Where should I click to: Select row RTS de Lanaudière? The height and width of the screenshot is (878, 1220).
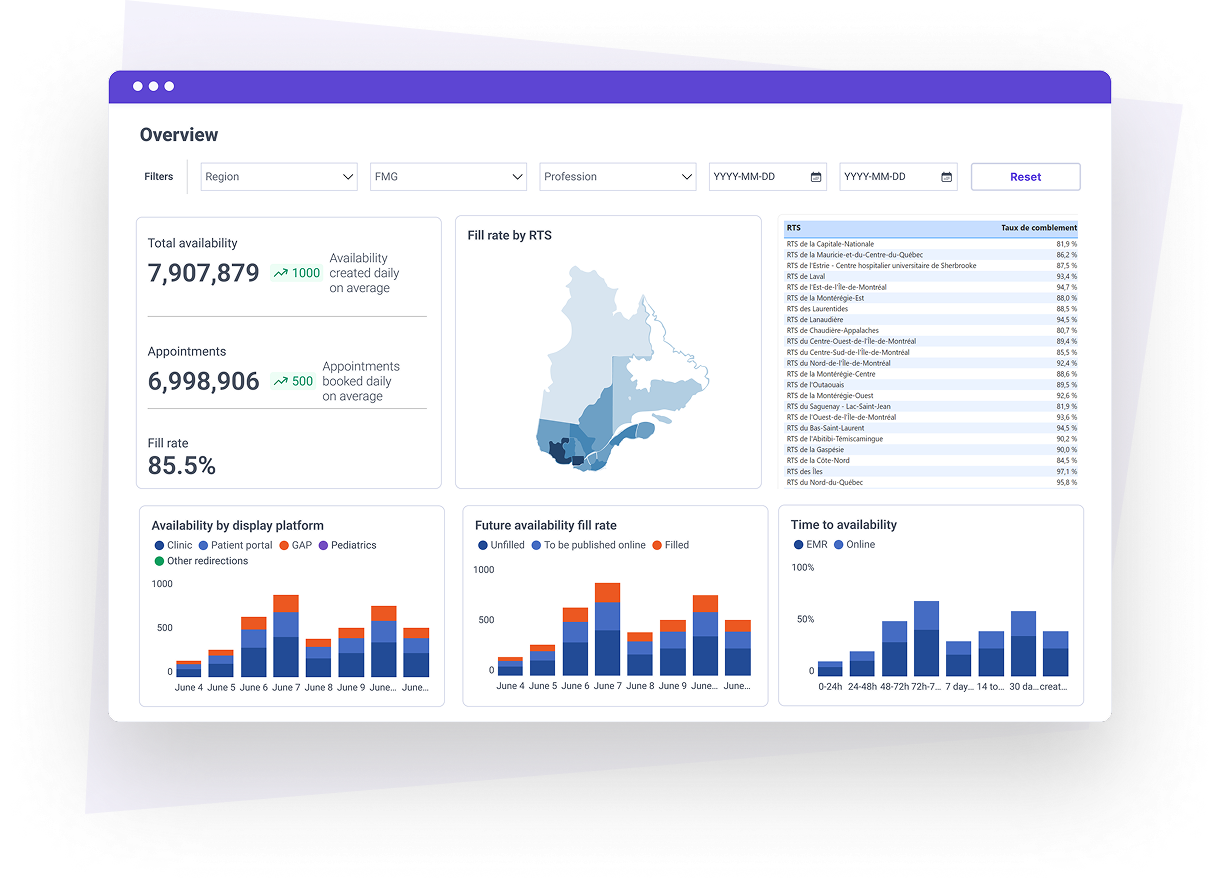point(931,320)
